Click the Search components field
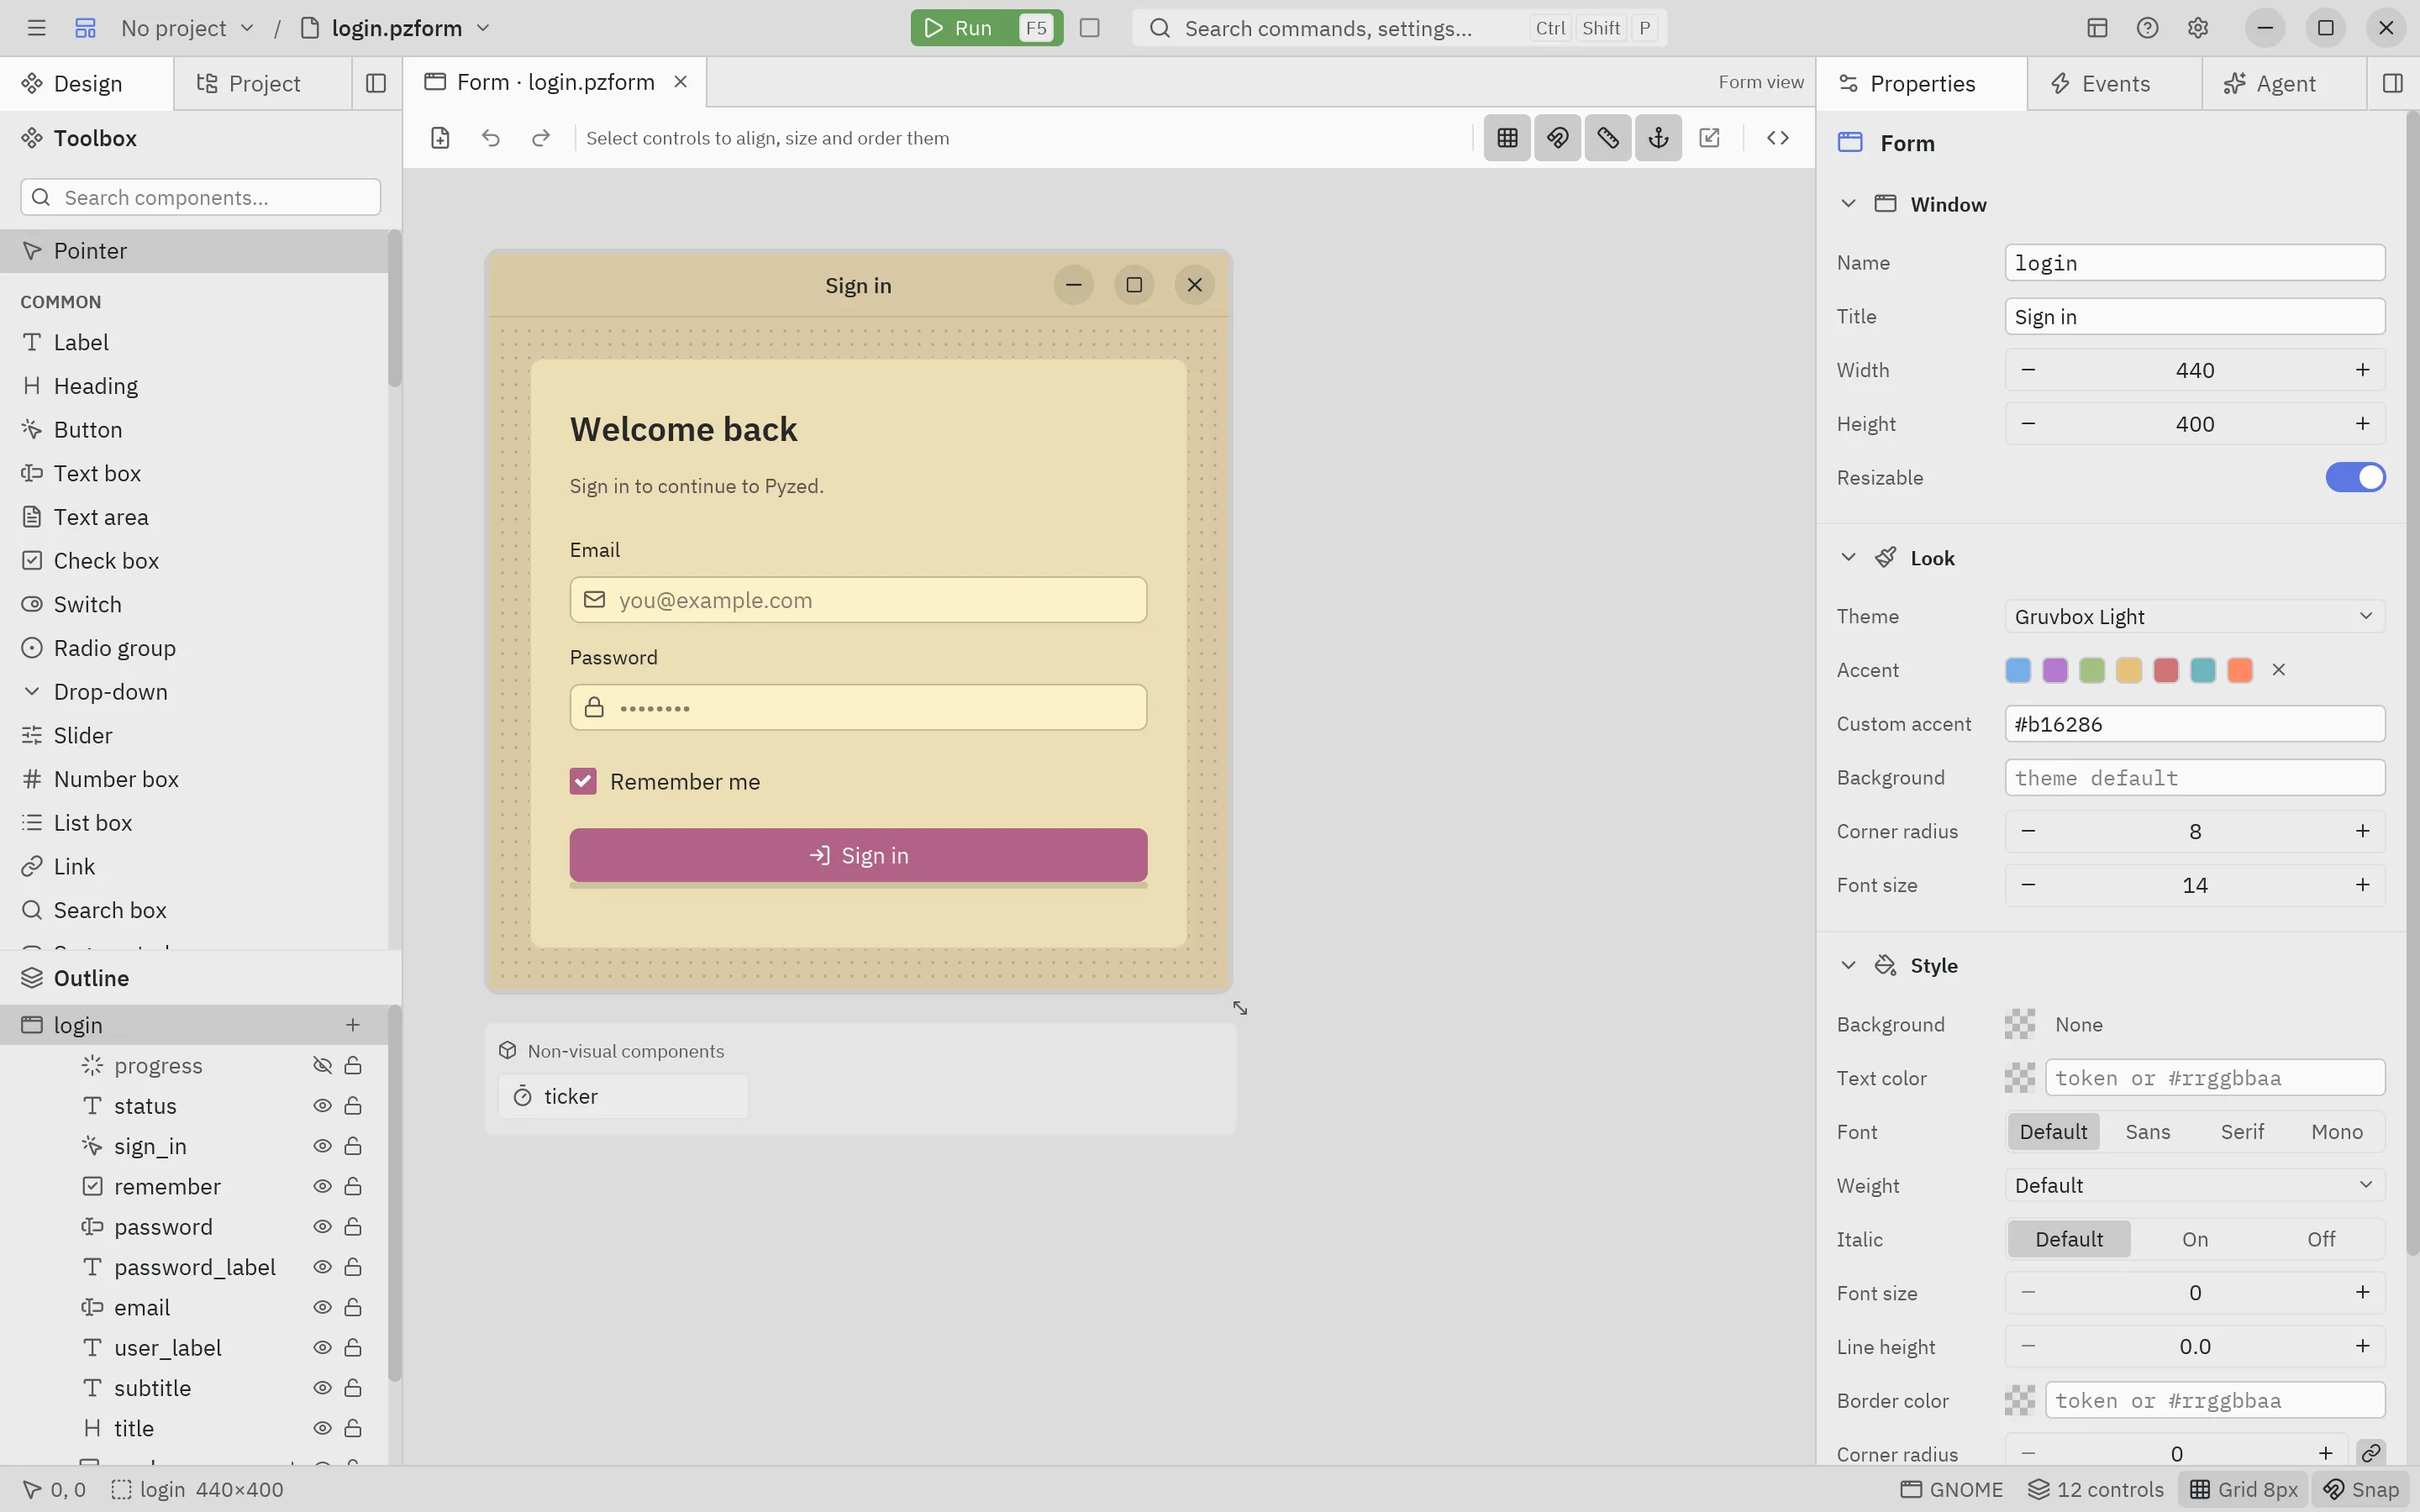This screenshot has width=2420, height=1512. tap(200, 197)
